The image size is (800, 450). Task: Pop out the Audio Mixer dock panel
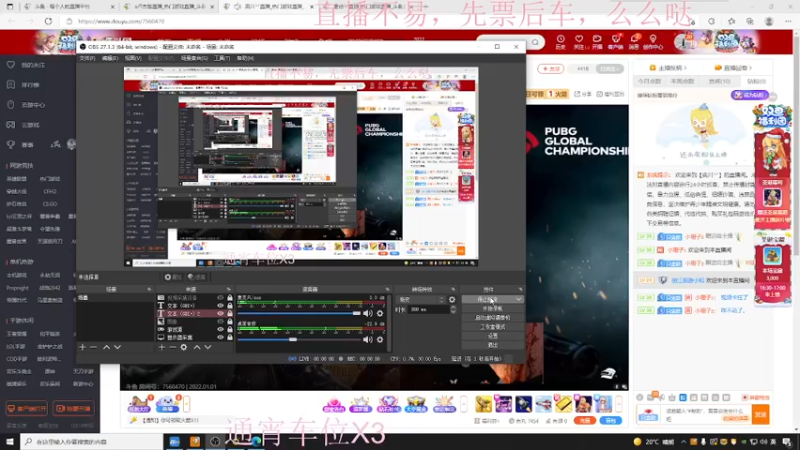(387, 289)
